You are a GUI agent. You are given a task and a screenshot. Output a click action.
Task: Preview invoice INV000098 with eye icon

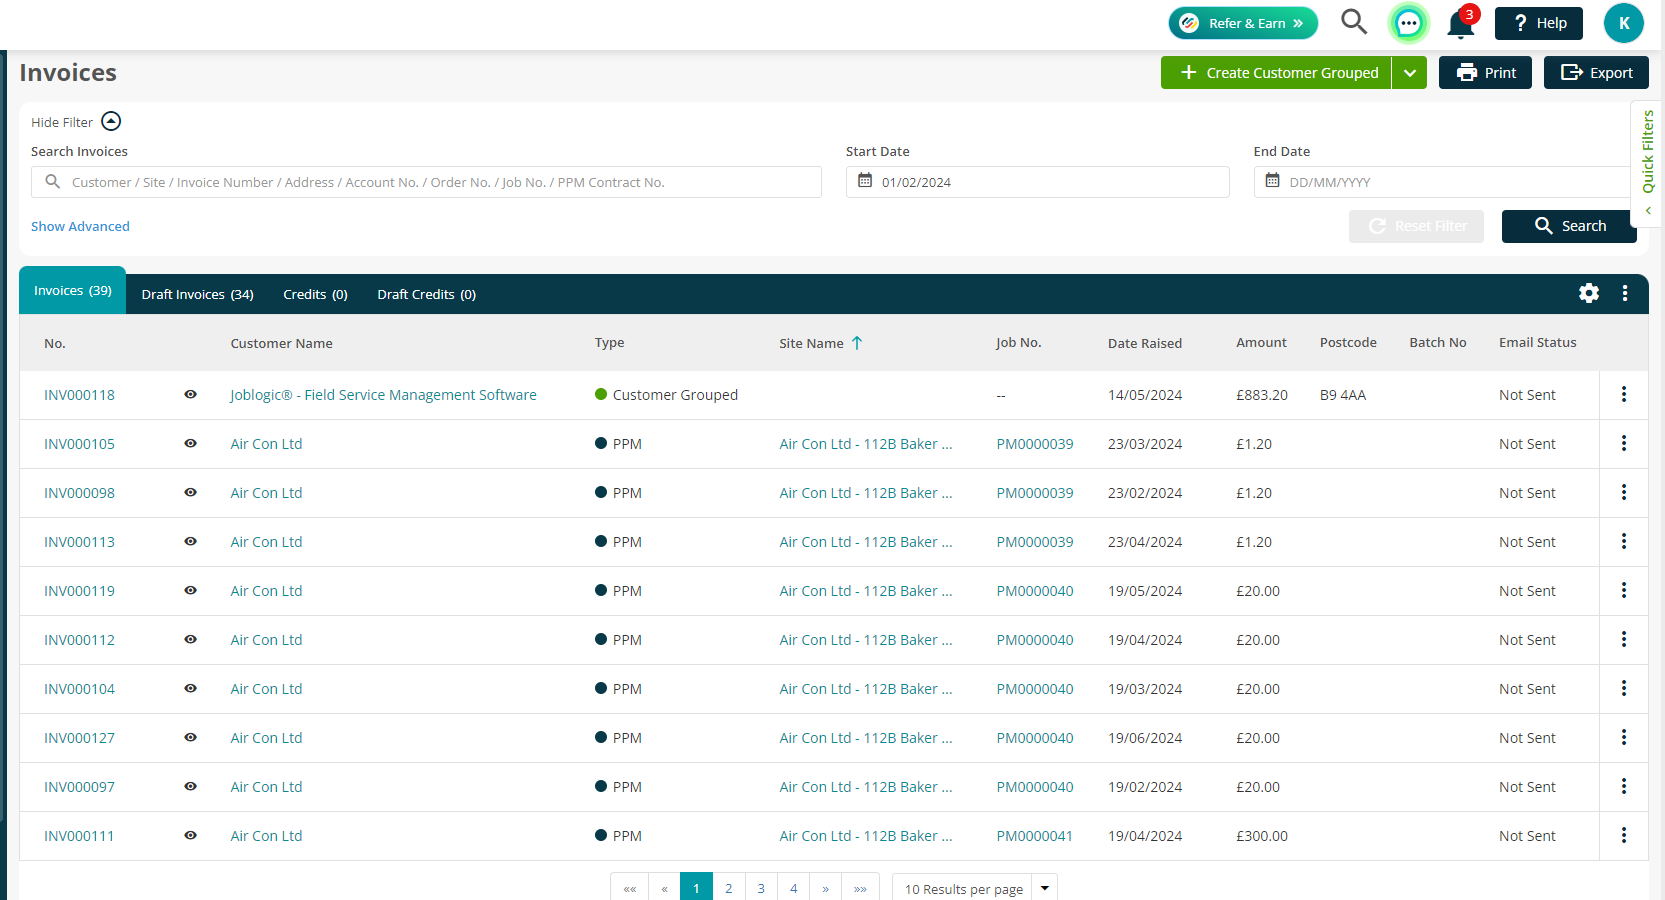click(x=190, y=492)
